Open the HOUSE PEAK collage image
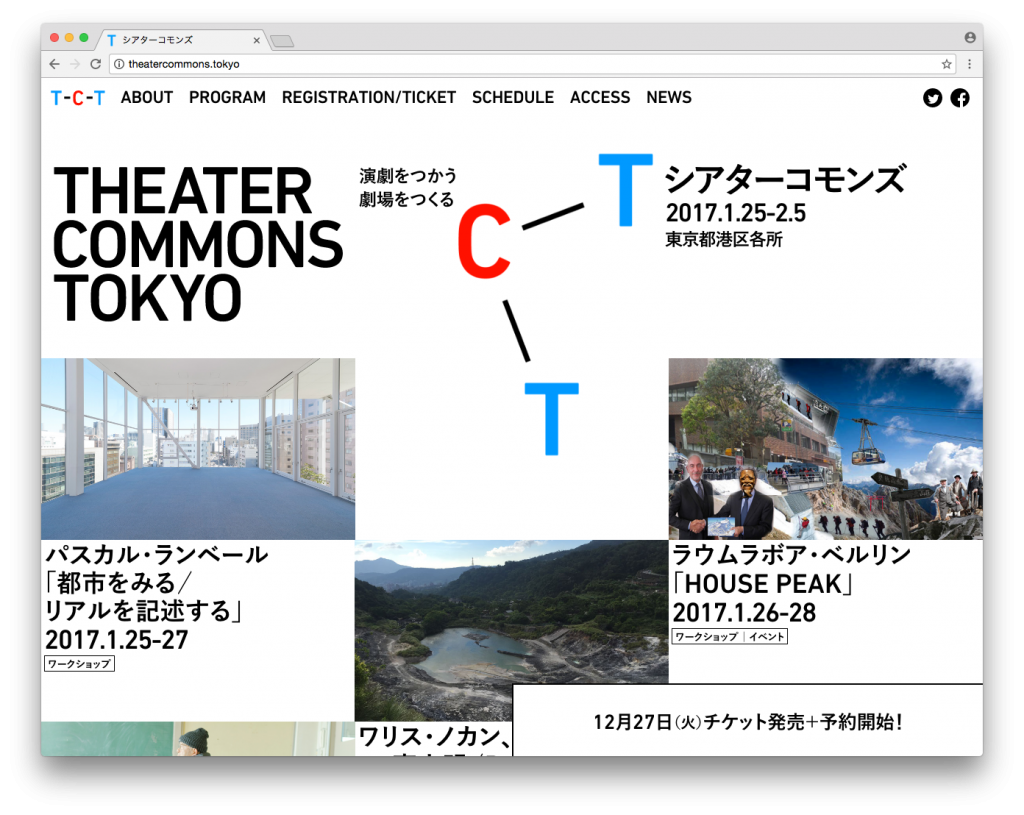The height and width of the screenshot is (815, 1024). [825, 449]
